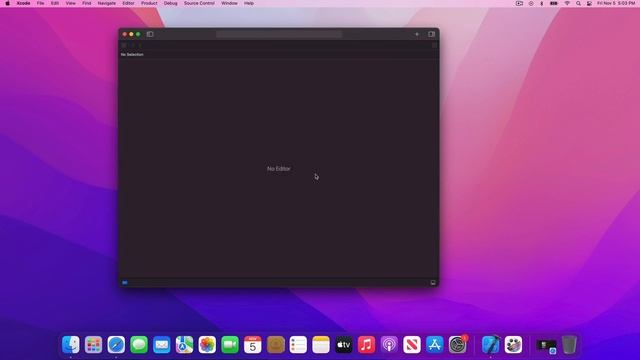Open the Xcode application menu

pos(23,3)
